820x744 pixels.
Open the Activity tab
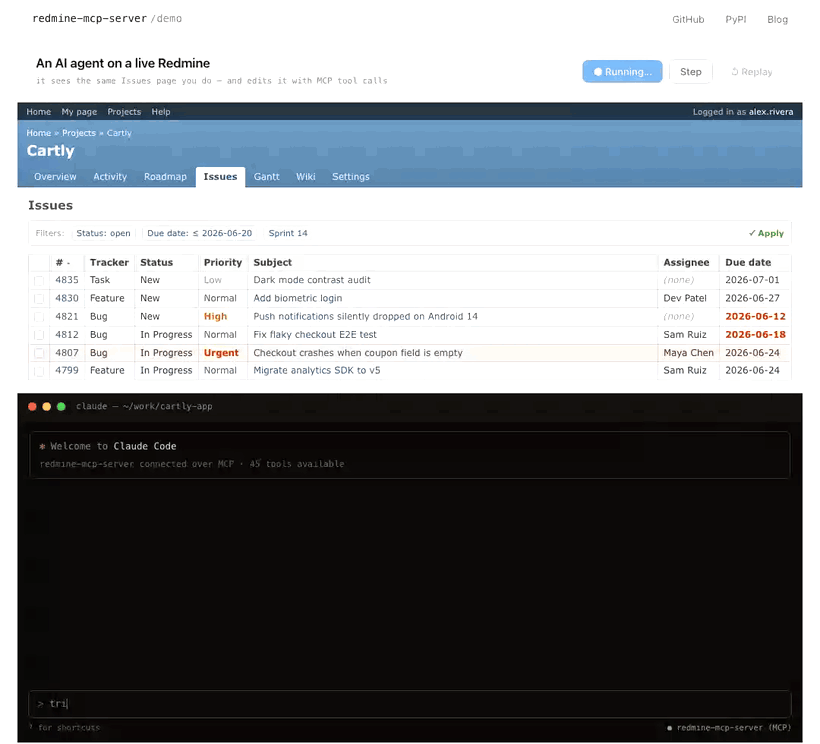coord(110,177)
